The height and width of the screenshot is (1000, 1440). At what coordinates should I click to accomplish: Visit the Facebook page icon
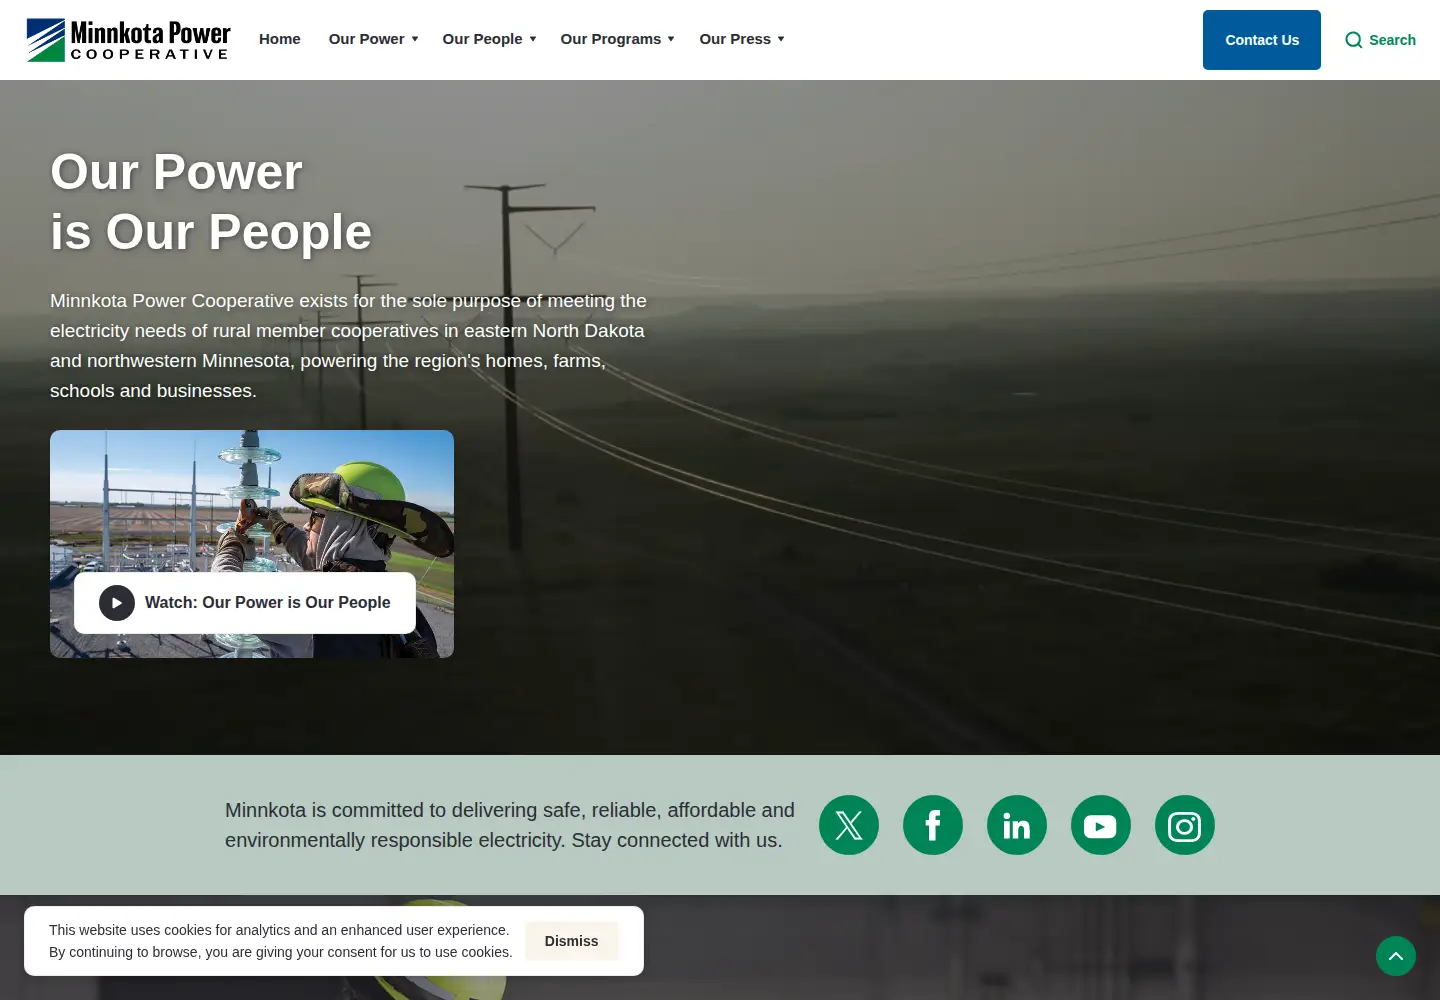[933, 825]
